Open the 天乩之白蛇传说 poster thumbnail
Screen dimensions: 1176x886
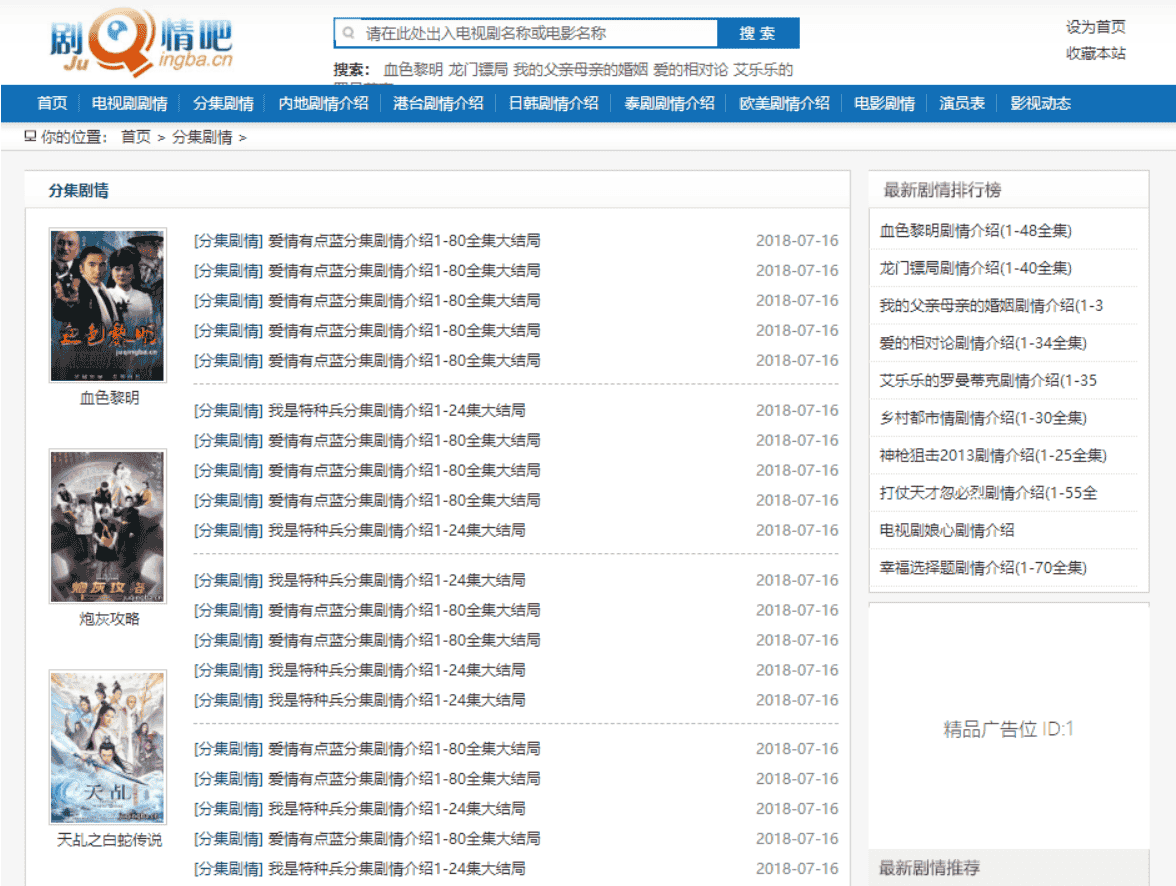point(108,747)
